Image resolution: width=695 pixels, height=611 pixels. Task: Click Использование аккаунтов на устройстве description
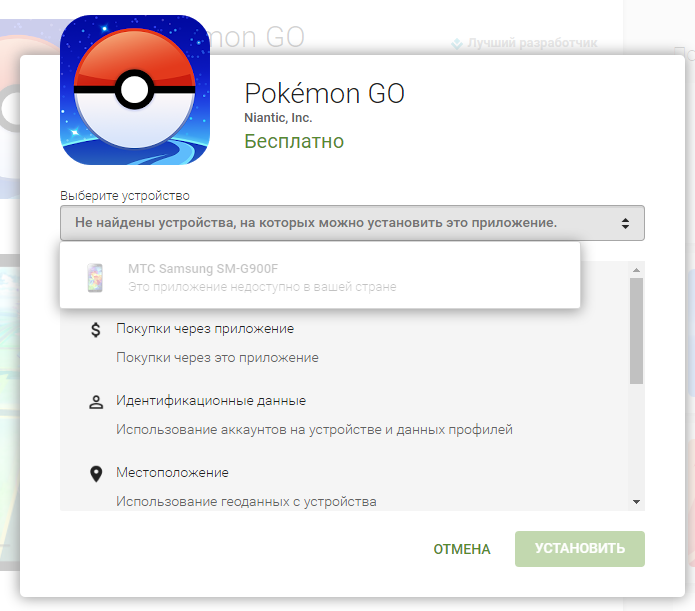(x=314, y=429)
